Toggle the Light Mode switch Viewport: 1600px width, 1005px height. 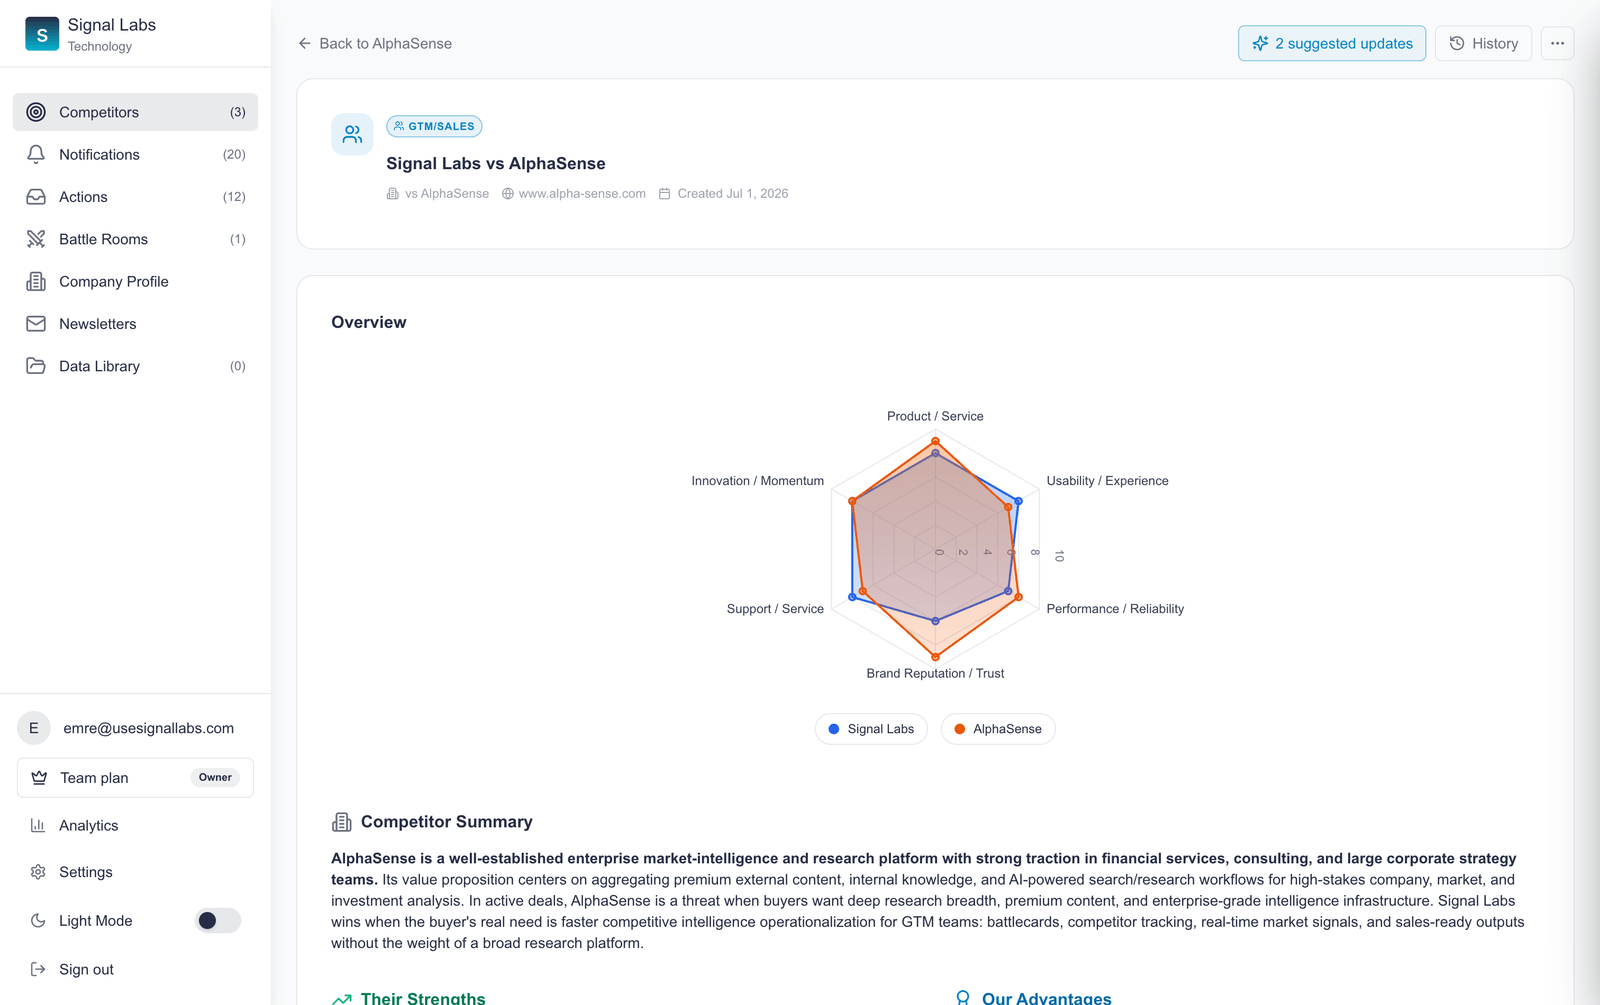(x=218, y=920)
